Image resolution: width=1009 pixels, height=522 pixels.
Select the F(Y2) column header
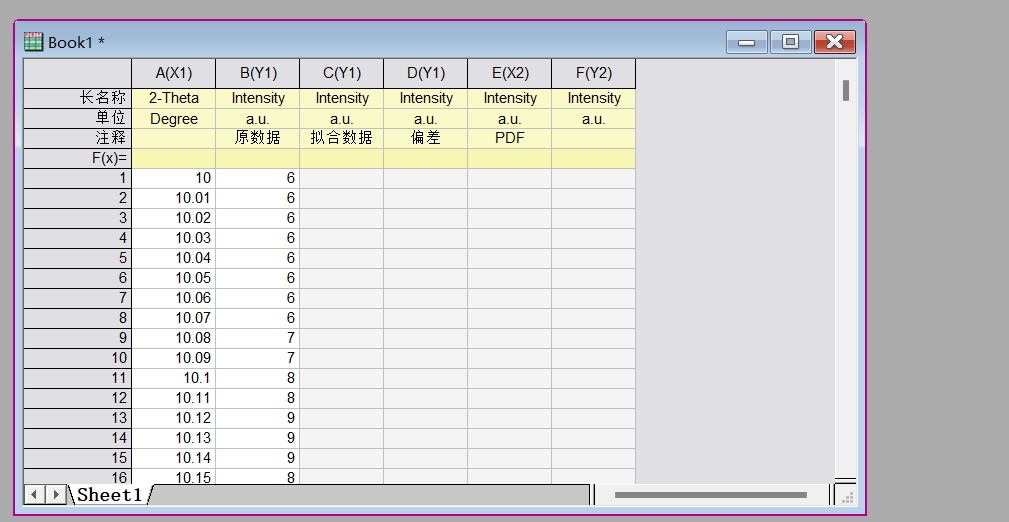pos(593,73)
